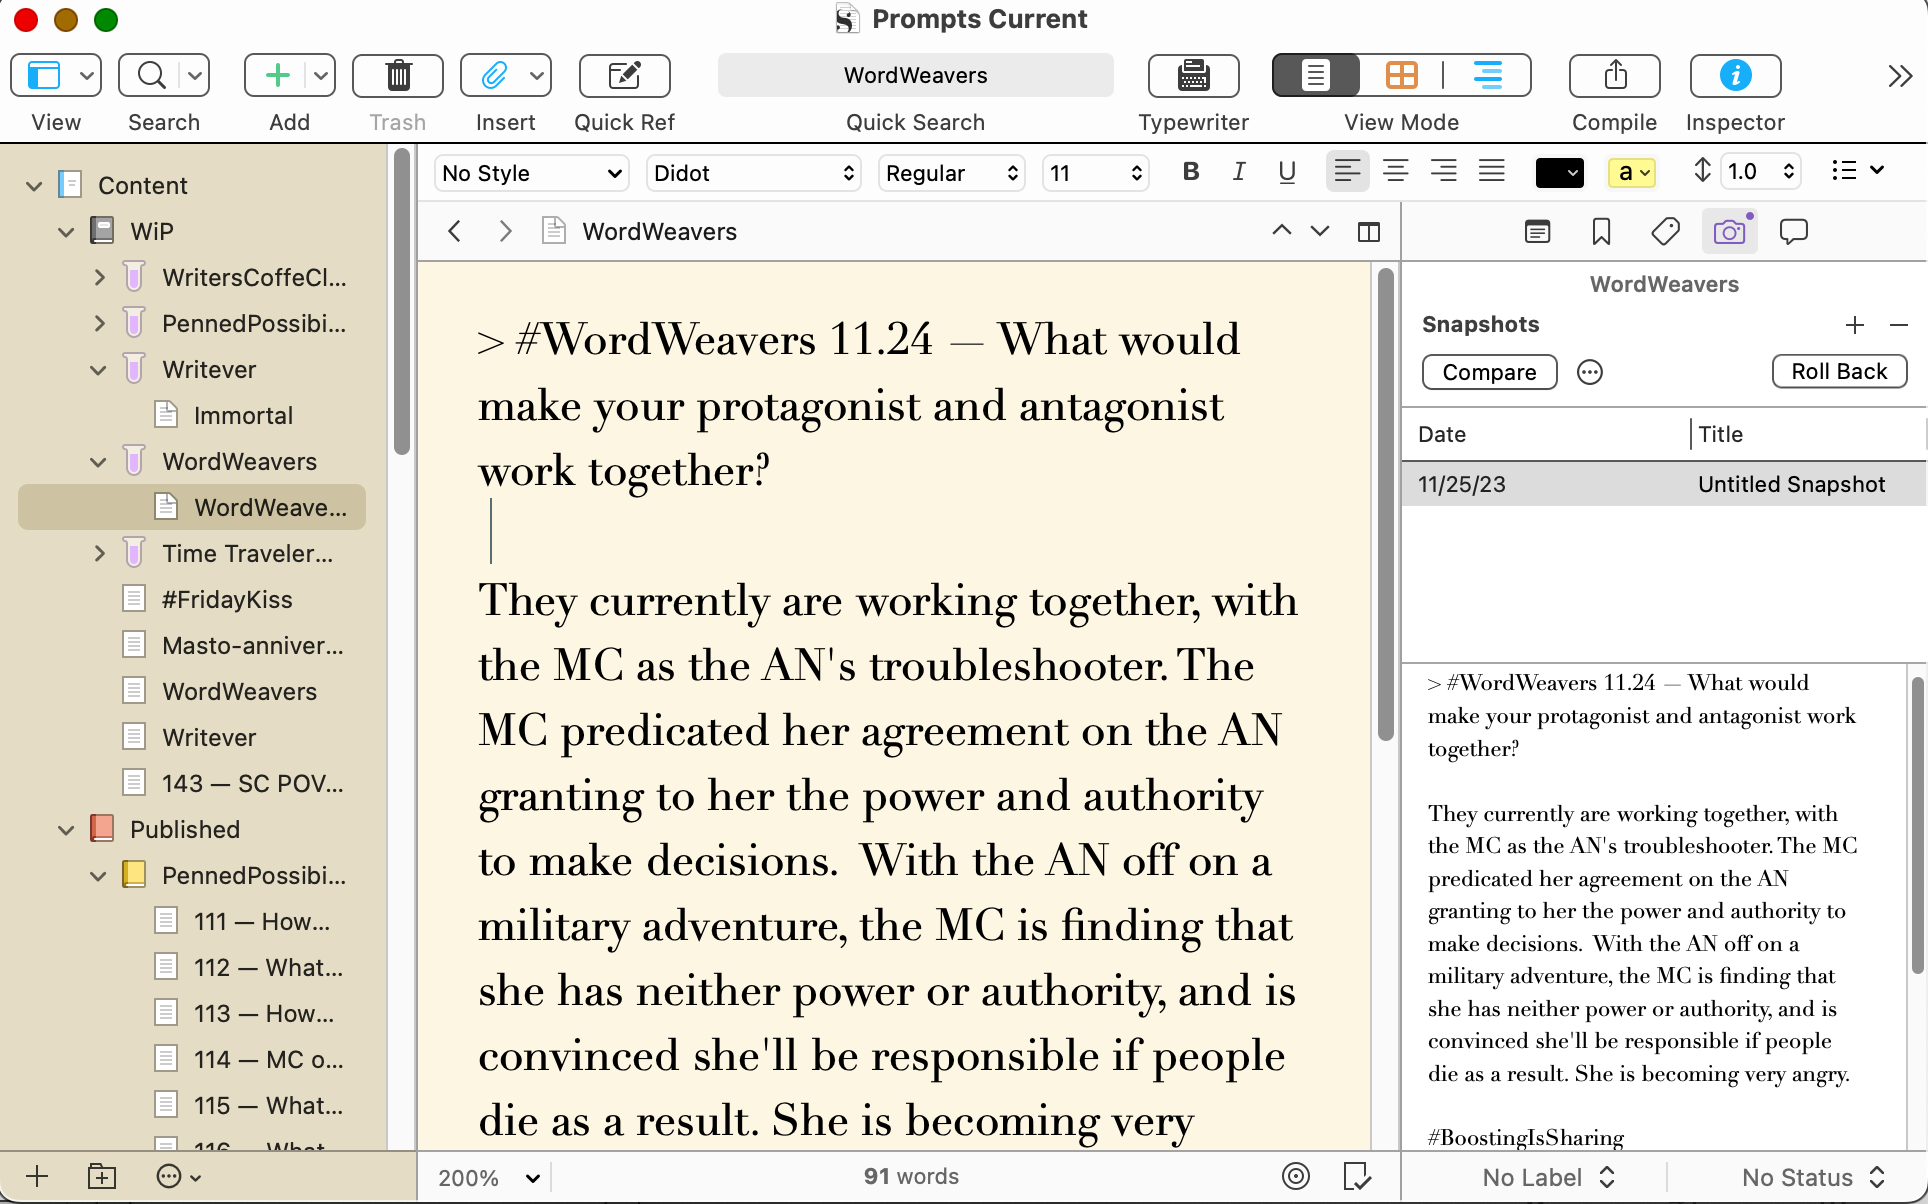1928x1204 pixels.
Task: Click the Compare button
Action: [1489, 372]
